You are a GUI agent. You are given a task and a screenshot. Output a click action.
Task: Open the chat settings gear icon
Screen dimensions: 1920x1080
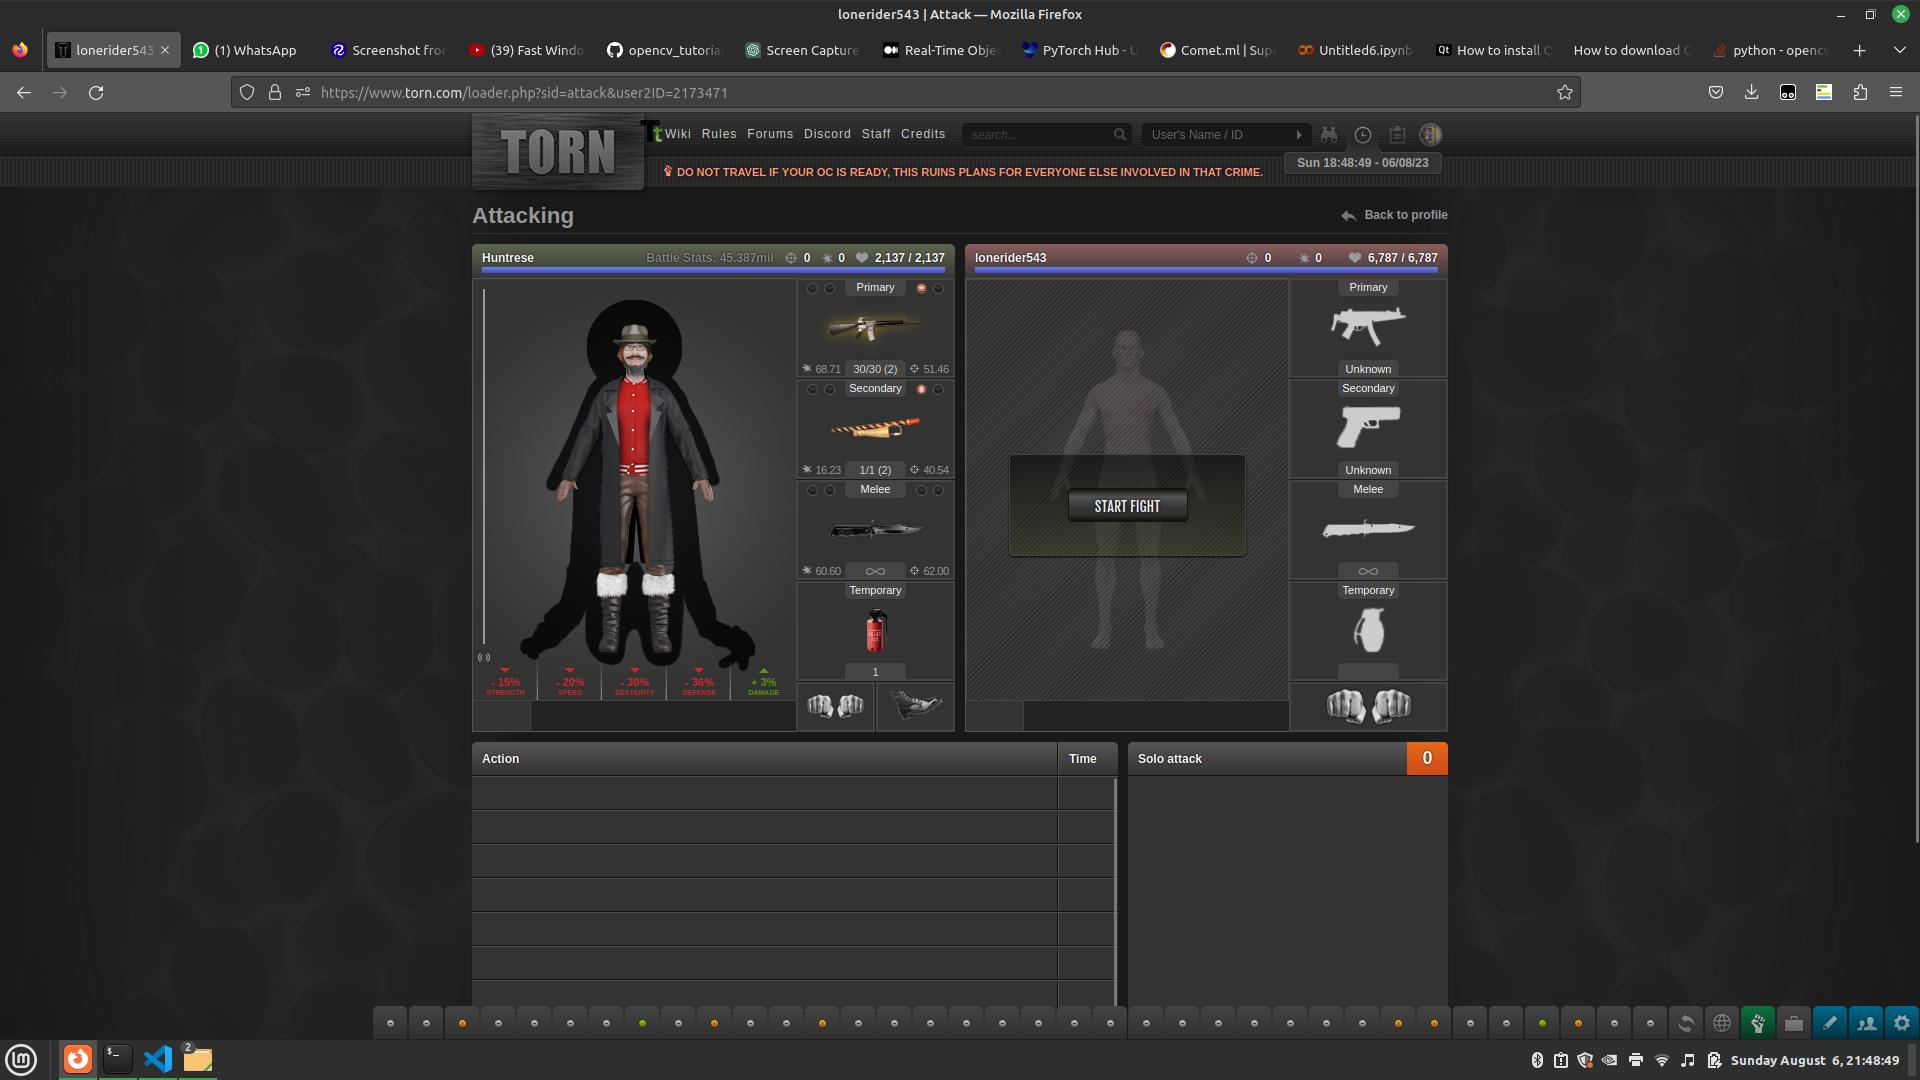1902,1023
